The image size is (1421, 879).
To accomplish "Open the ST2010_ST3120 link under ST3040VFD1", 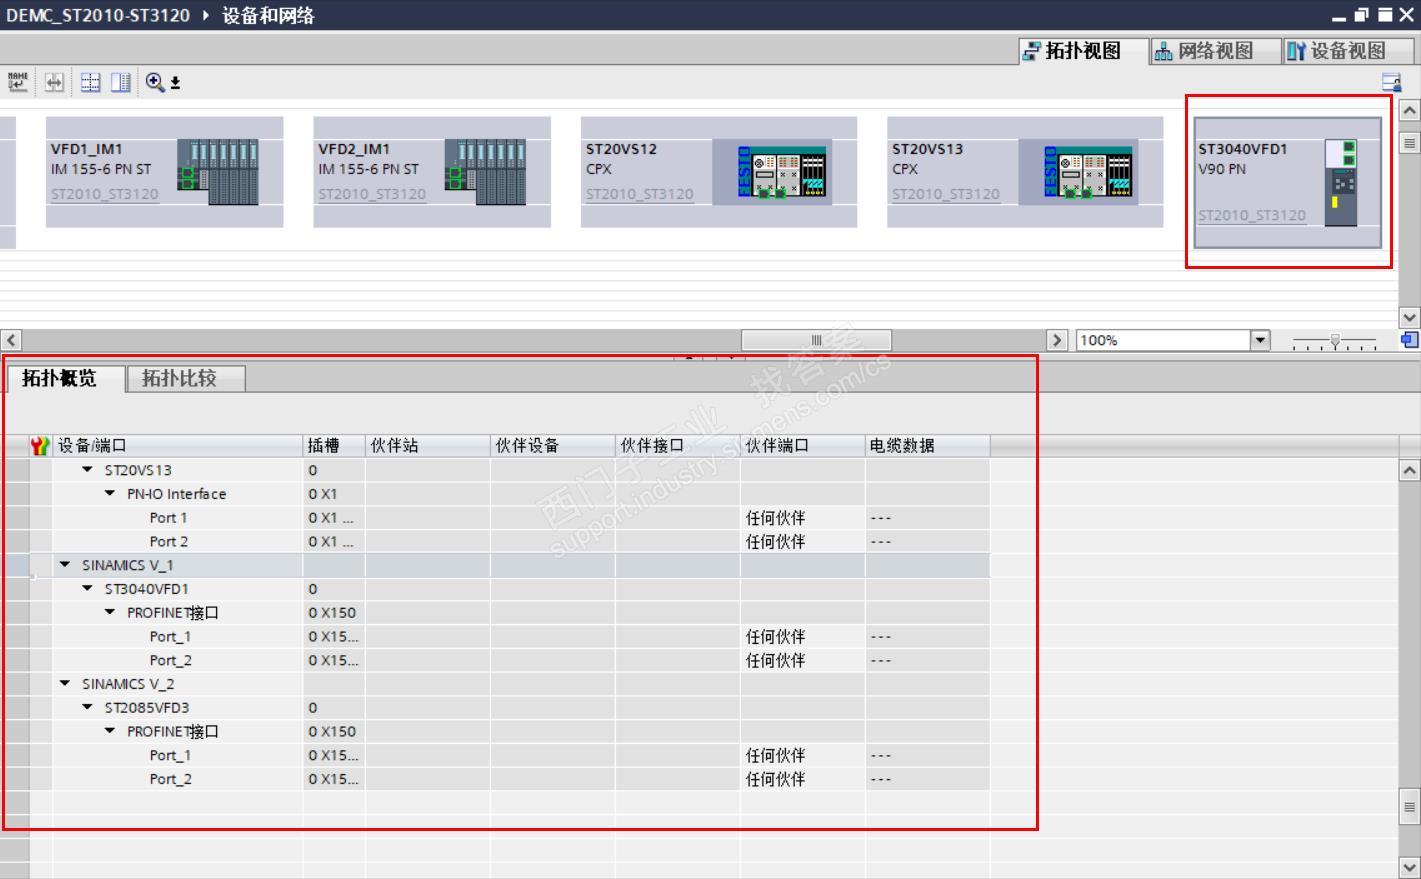I will 1252,215.
